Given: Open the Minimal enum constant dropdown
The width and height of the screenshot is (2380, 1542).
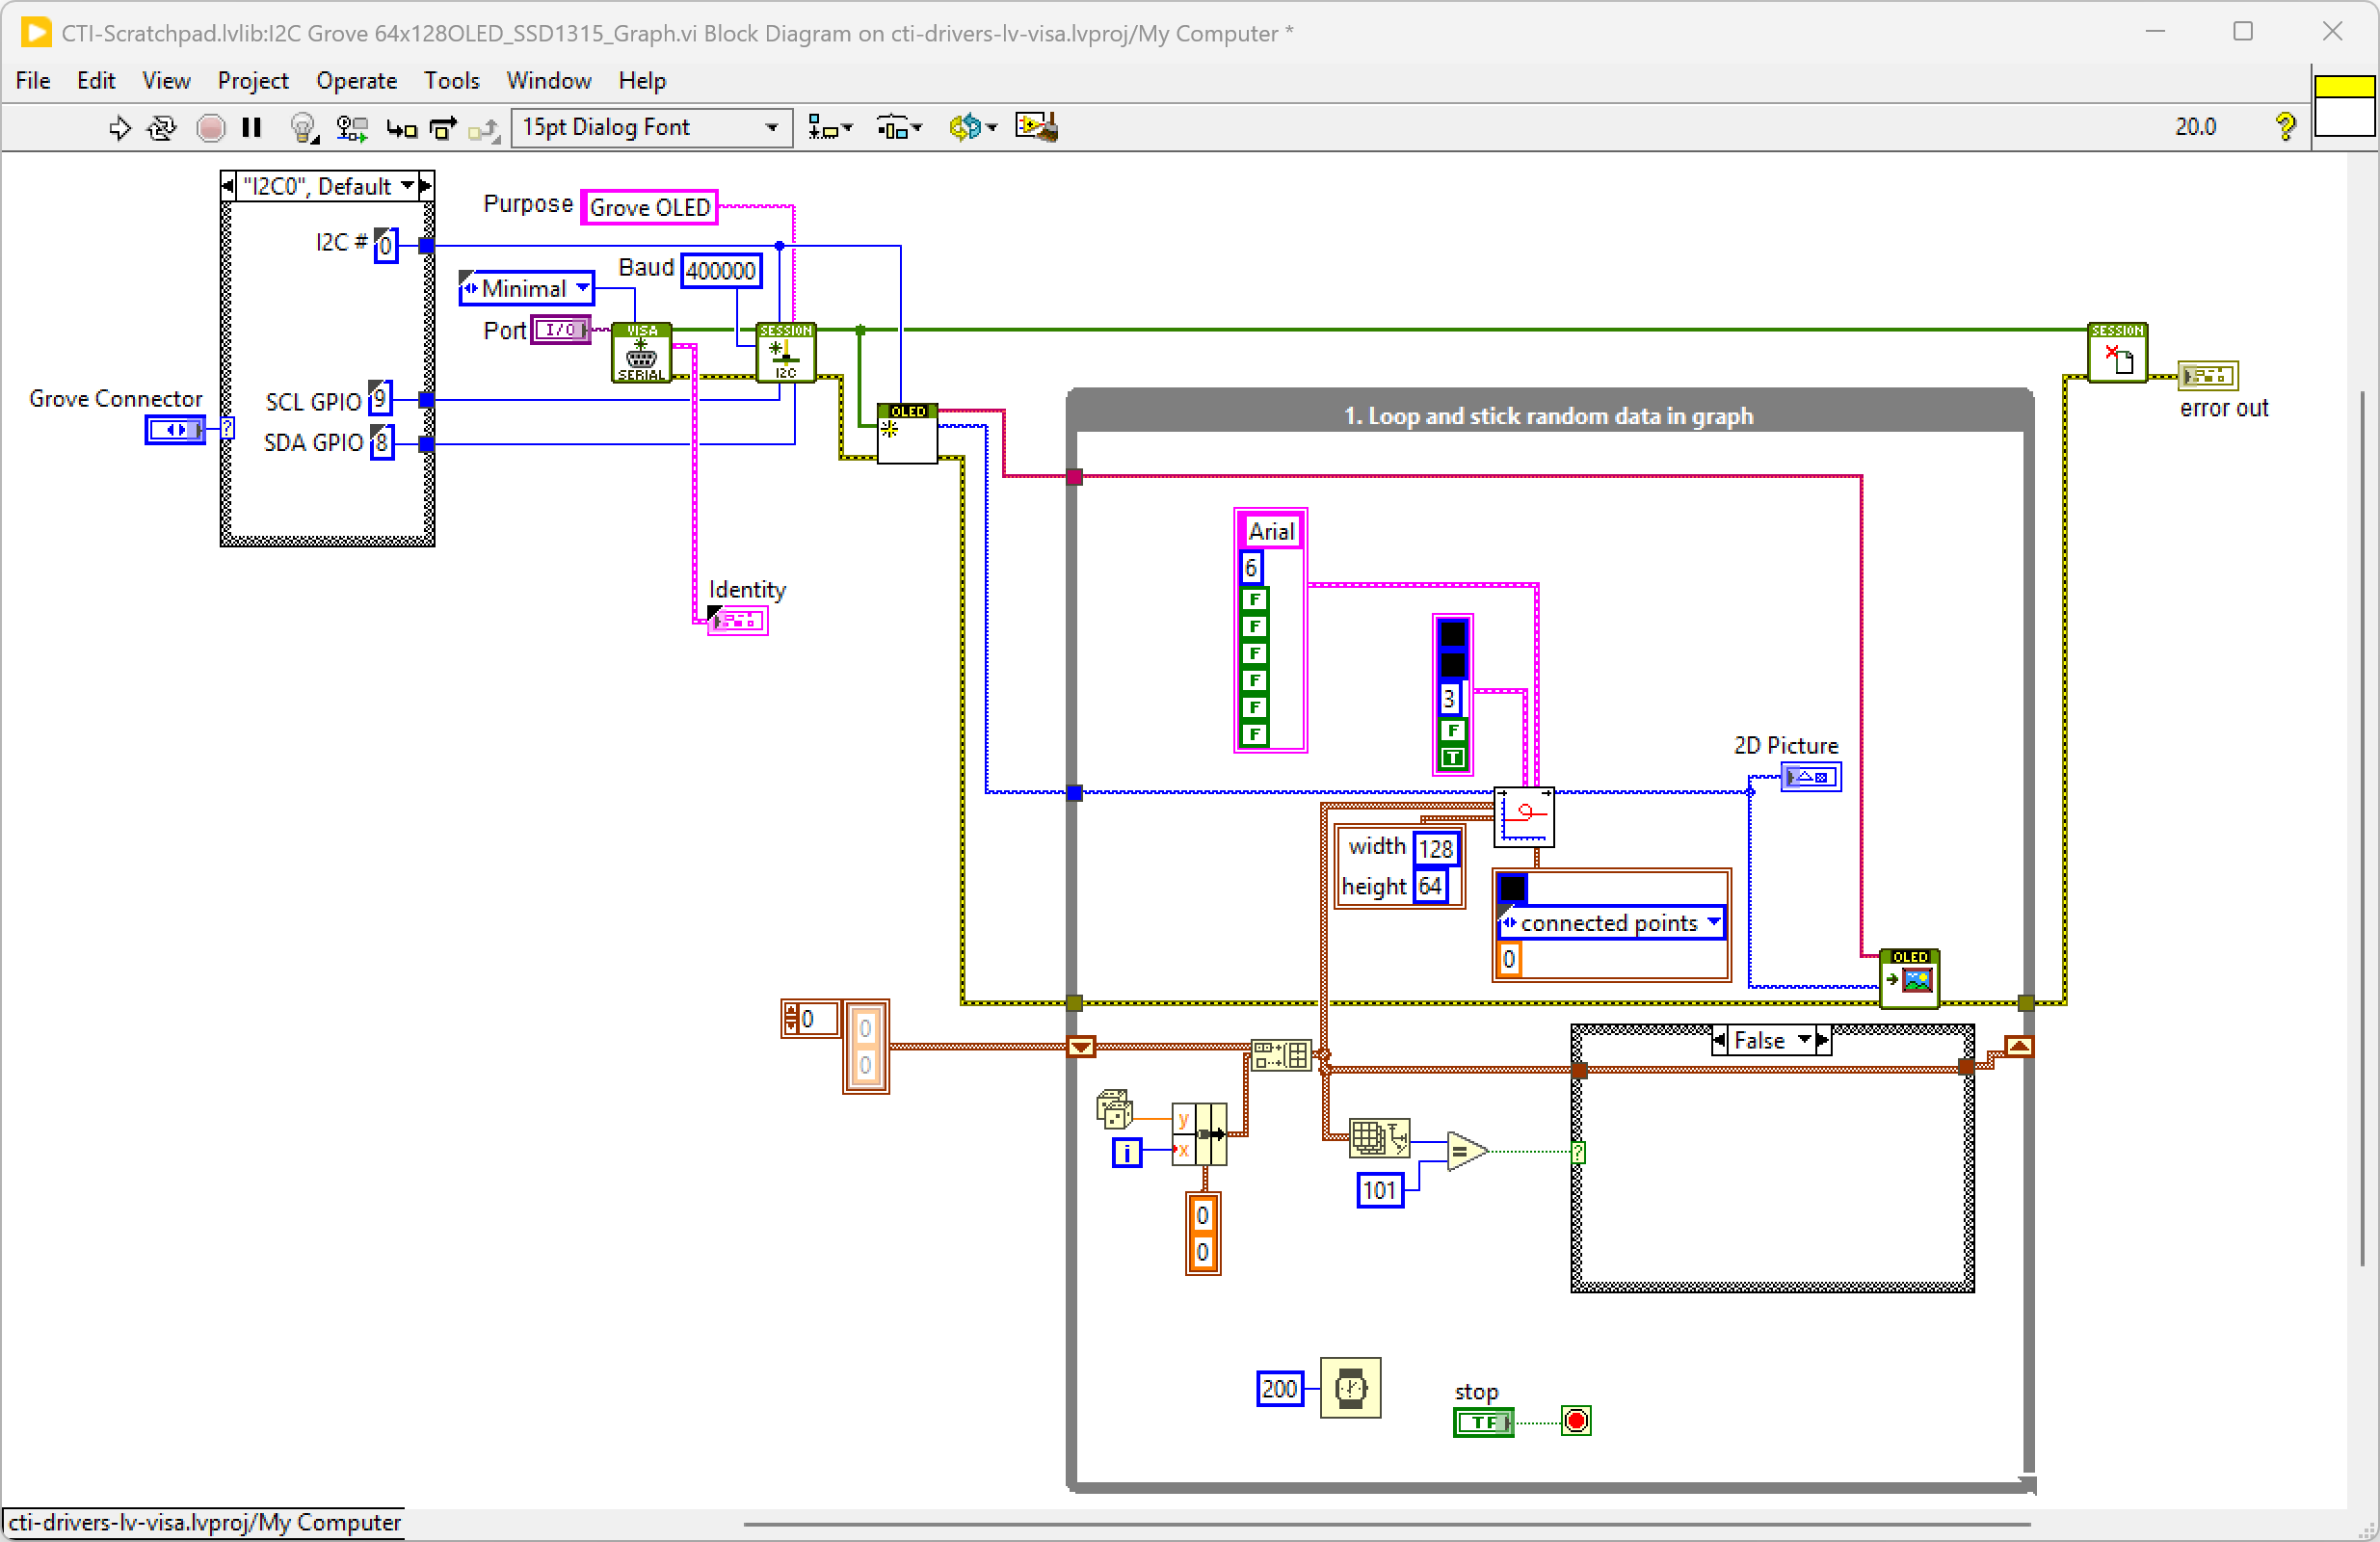Looking at the screenshot, I should 584,288.
